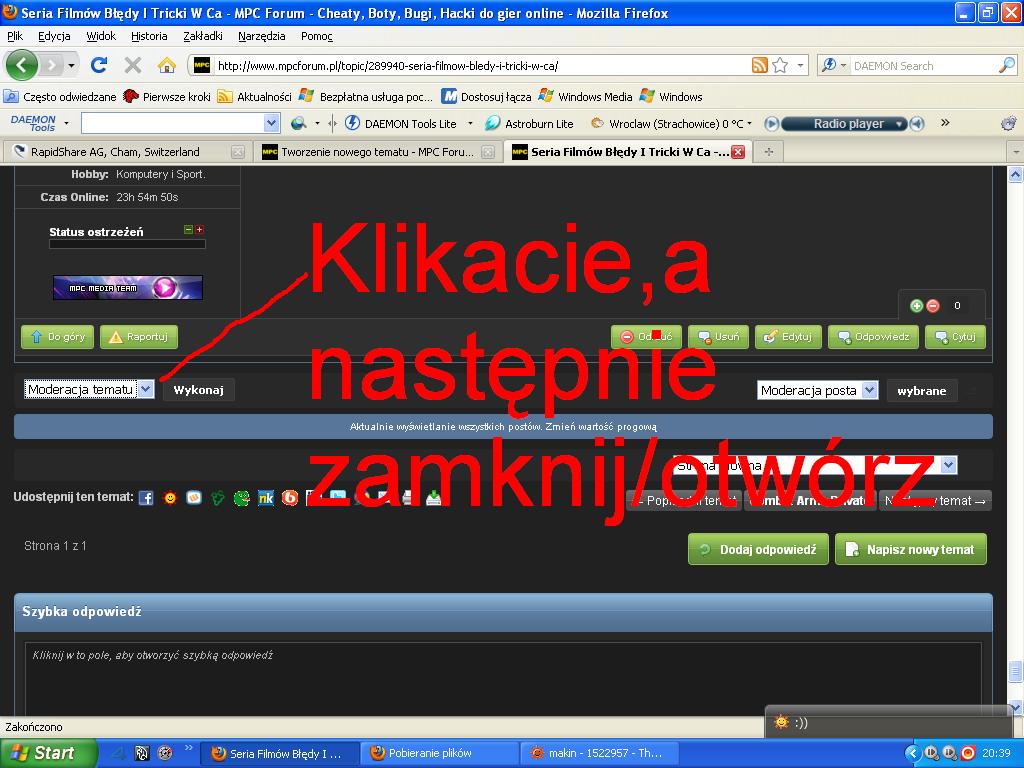Click the wybrane button
Image resolution: width=1024 pixels, height=768 pixels.
[x=921, y=391]
